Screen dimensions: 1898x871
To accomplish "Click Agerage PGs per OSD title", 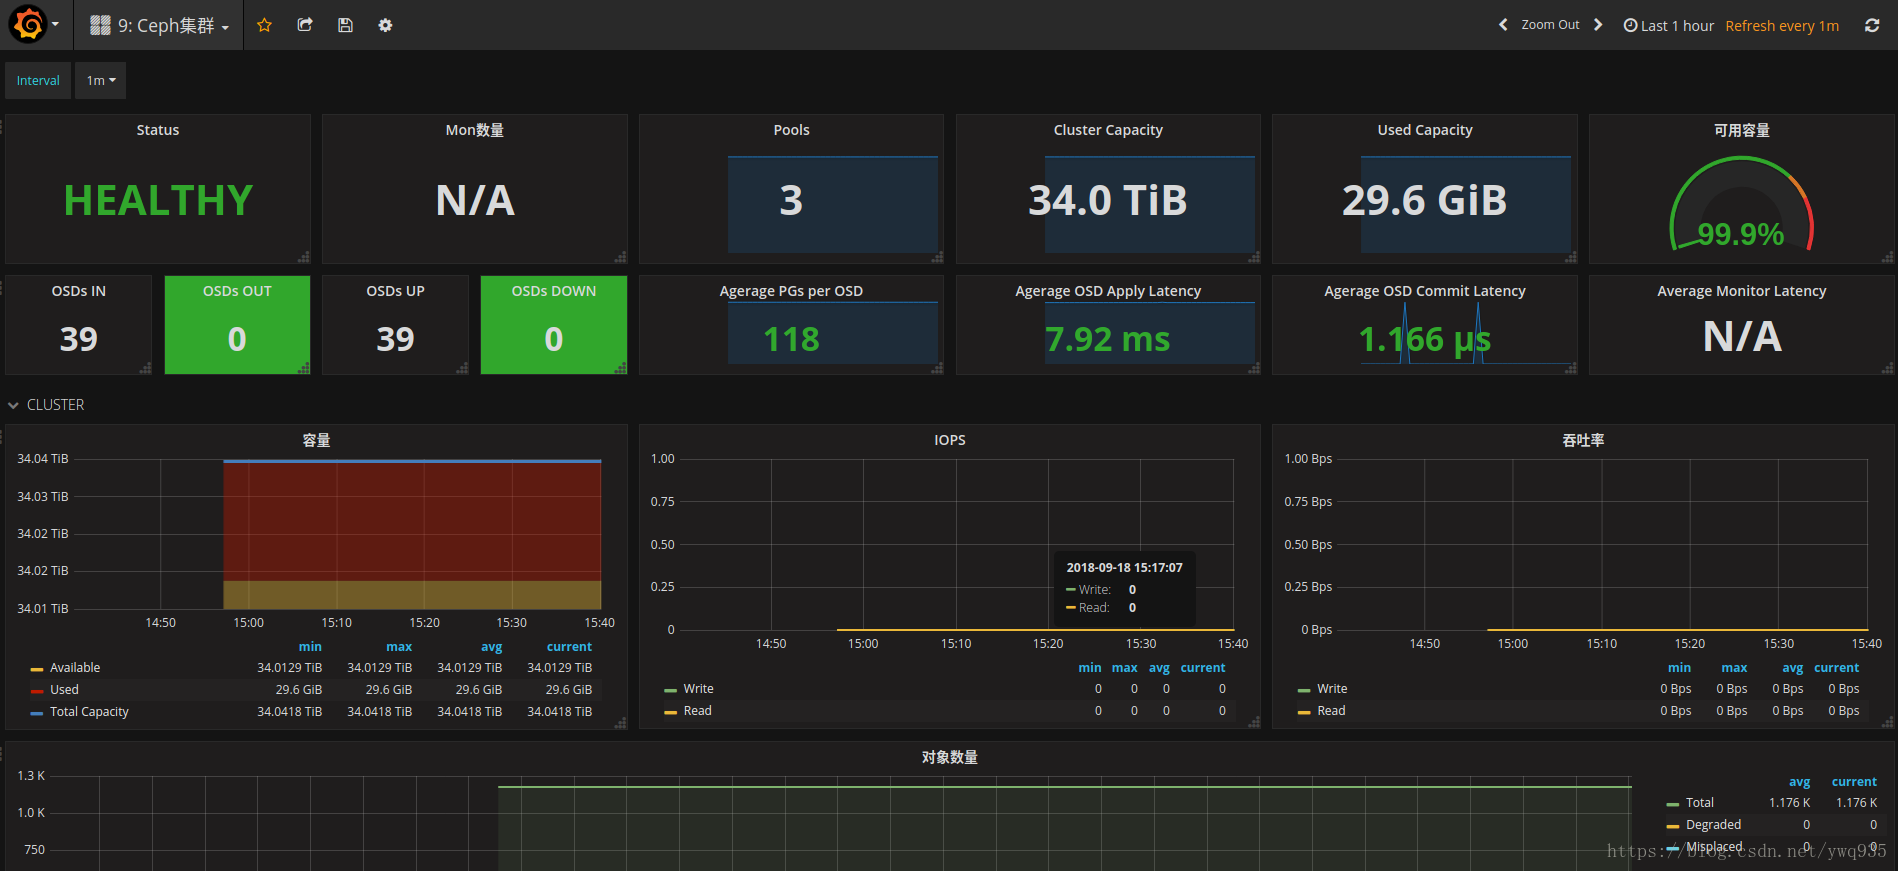I will tap(791, 291).
